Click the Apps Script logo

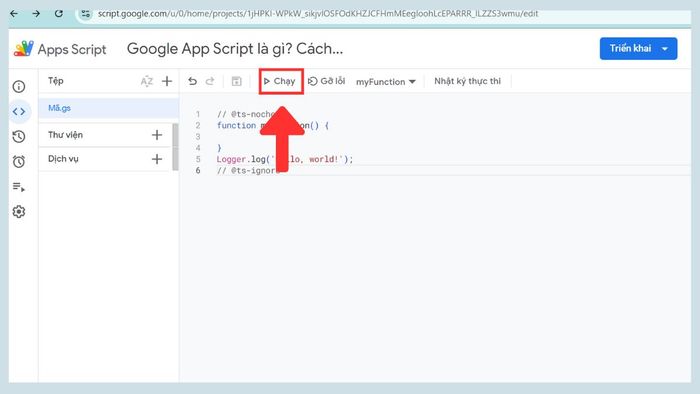point(24,49)
